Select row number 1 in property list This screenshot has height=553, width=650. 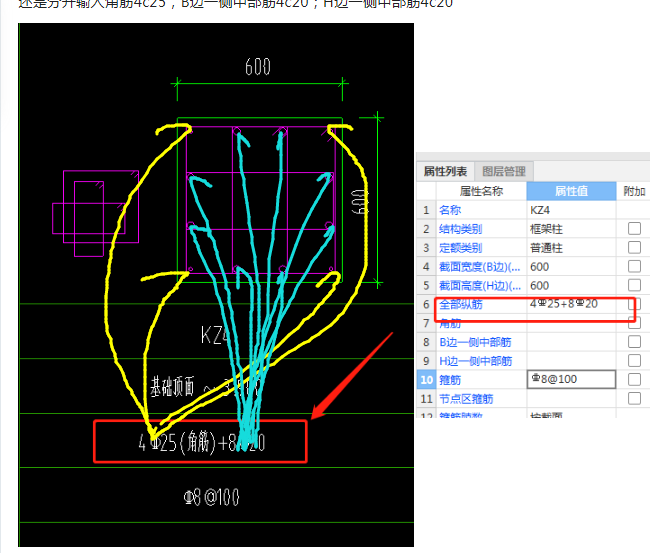(426, 210)
